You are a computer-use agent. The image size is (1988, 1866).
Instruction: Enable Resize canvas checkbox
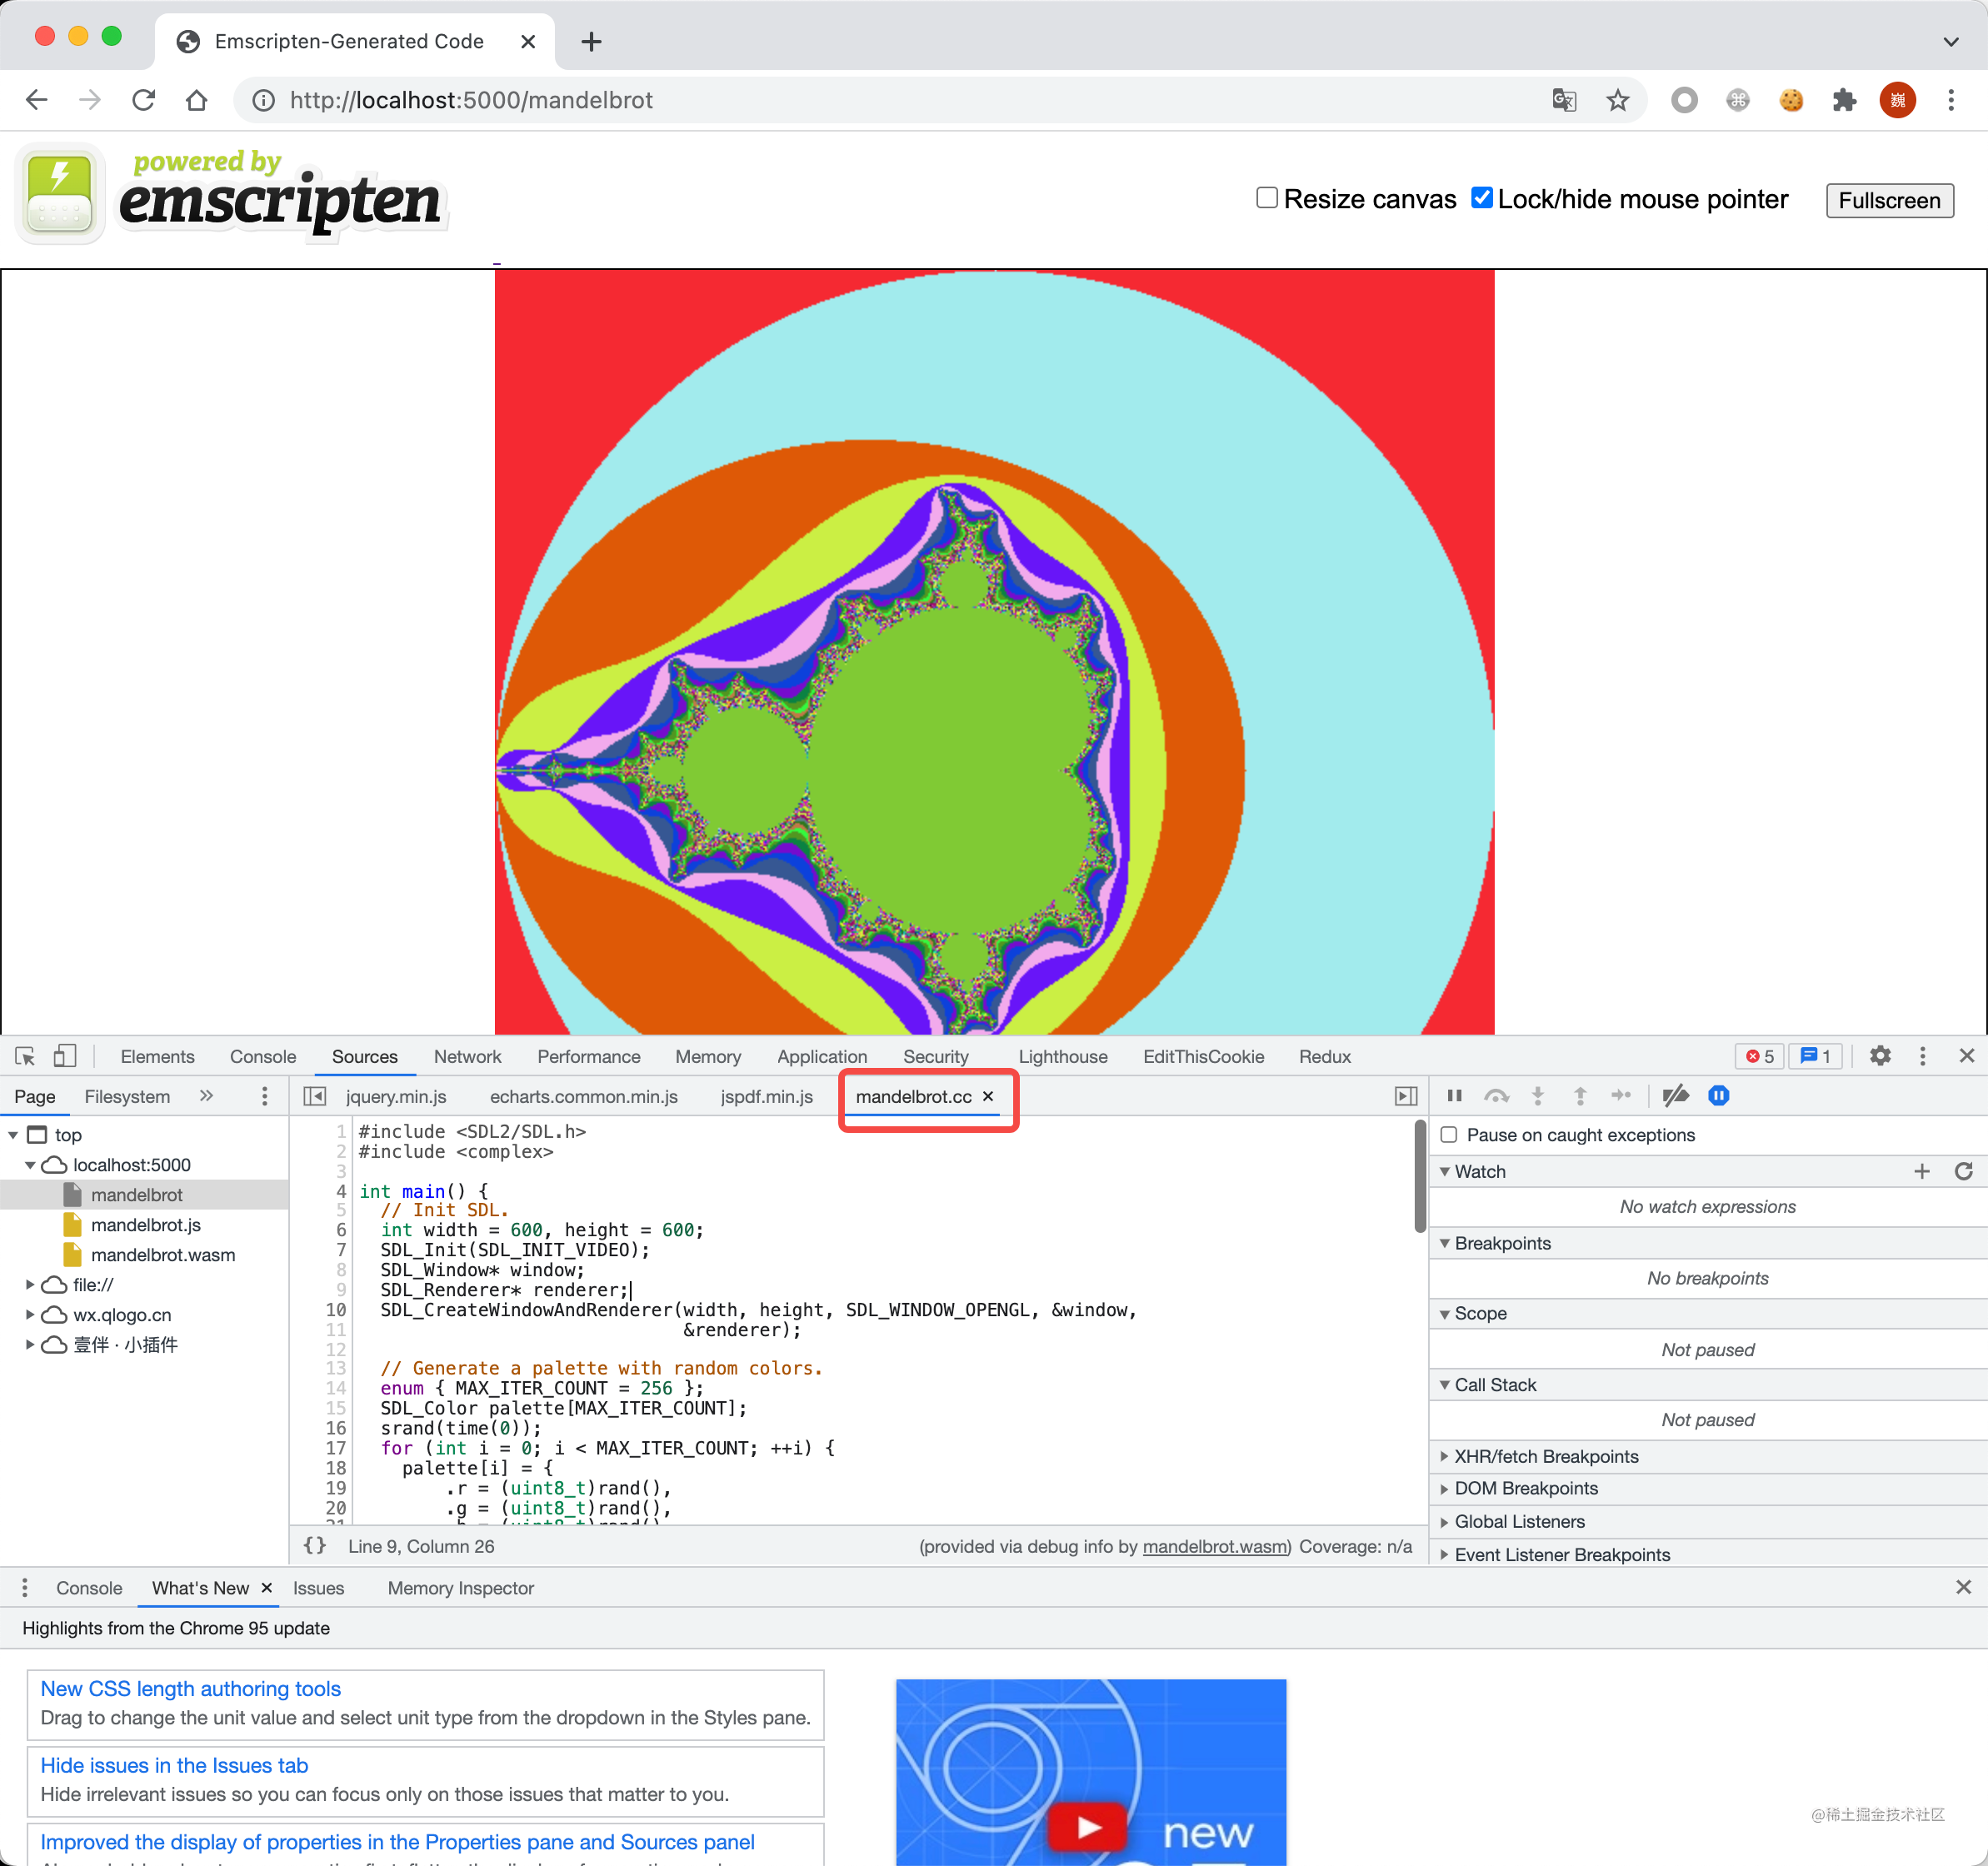[x=1267, y=198]
